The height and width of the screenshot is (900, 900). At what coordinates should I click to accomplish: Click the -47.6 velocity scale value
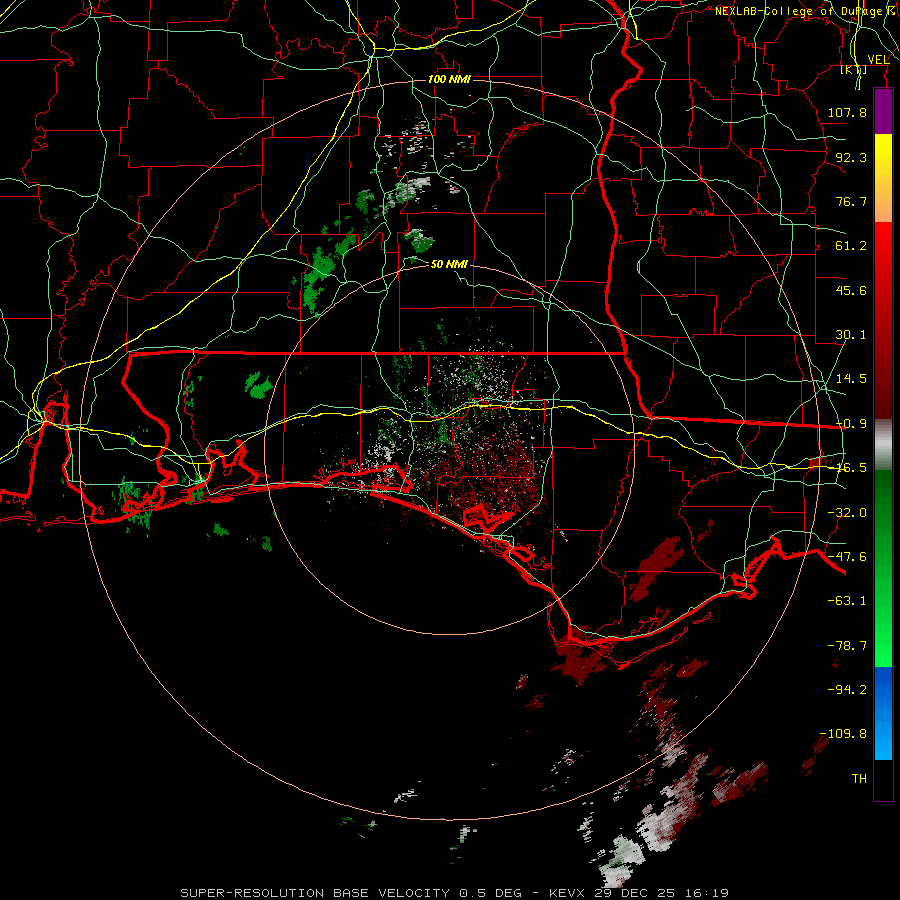click(847, 557)
